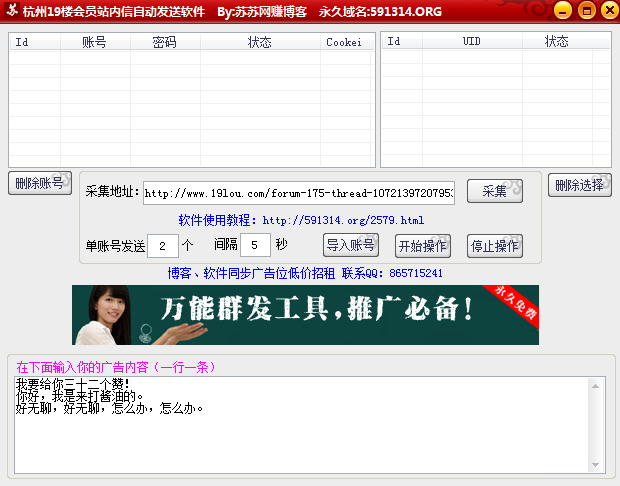Click the line 我要给你三十二个赞!
The width and height of the screenshot is (620, 486).
coord(72,384)
